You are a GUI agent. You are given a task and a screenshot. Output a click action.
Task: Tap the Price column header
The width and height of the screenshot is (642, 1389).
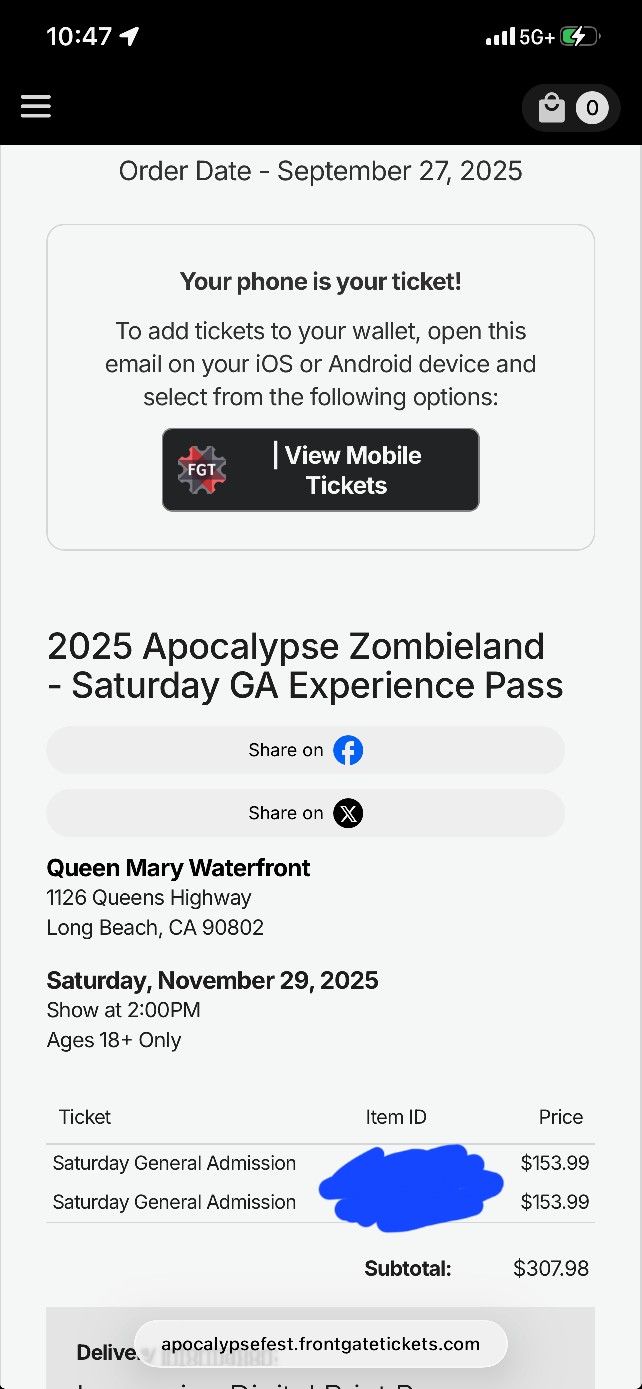pyautogui.click(x=560, y=1117)
